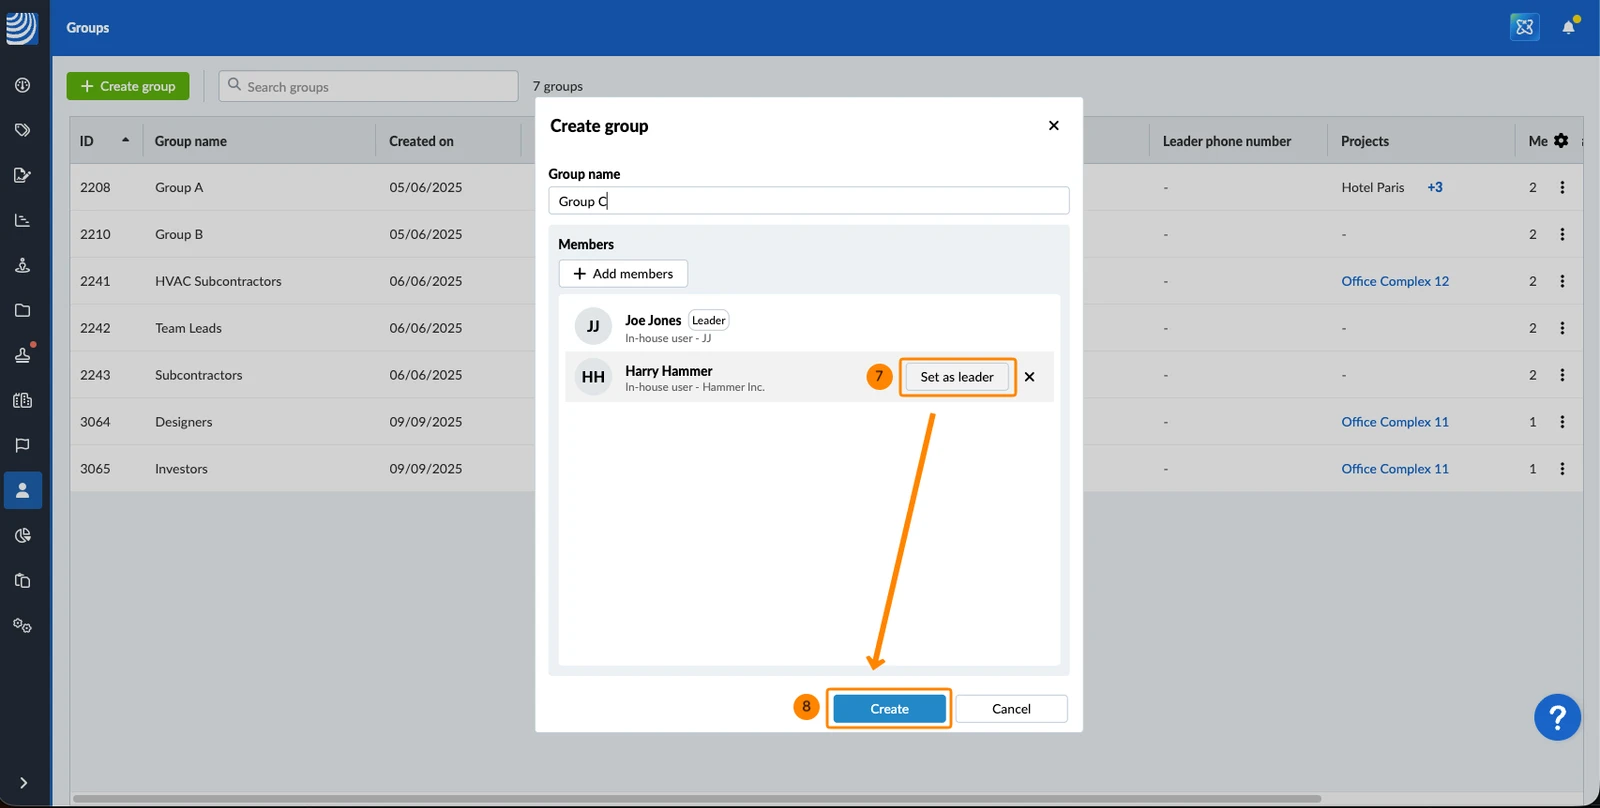1600x808 pixels.
Task: Click the Projects column header
Action: click(x=1365, y=141)
